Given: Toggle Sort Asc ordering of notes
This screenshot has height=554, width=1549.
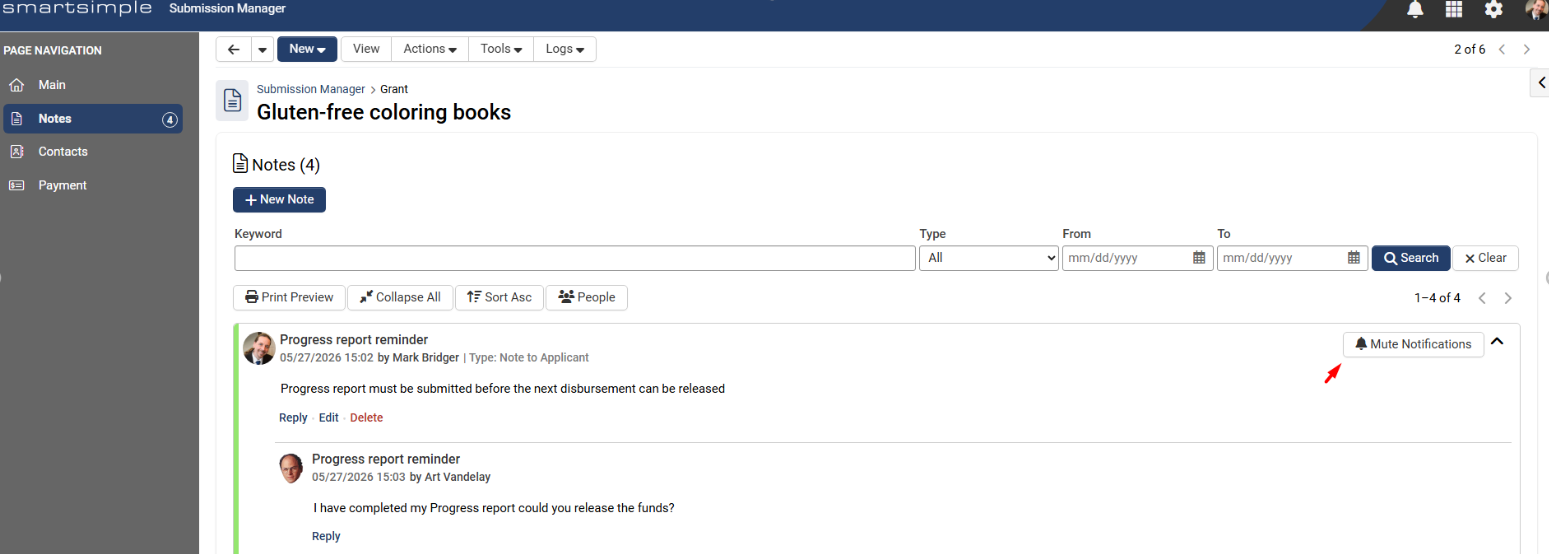Looking at the screenshot, I should 499,297.
